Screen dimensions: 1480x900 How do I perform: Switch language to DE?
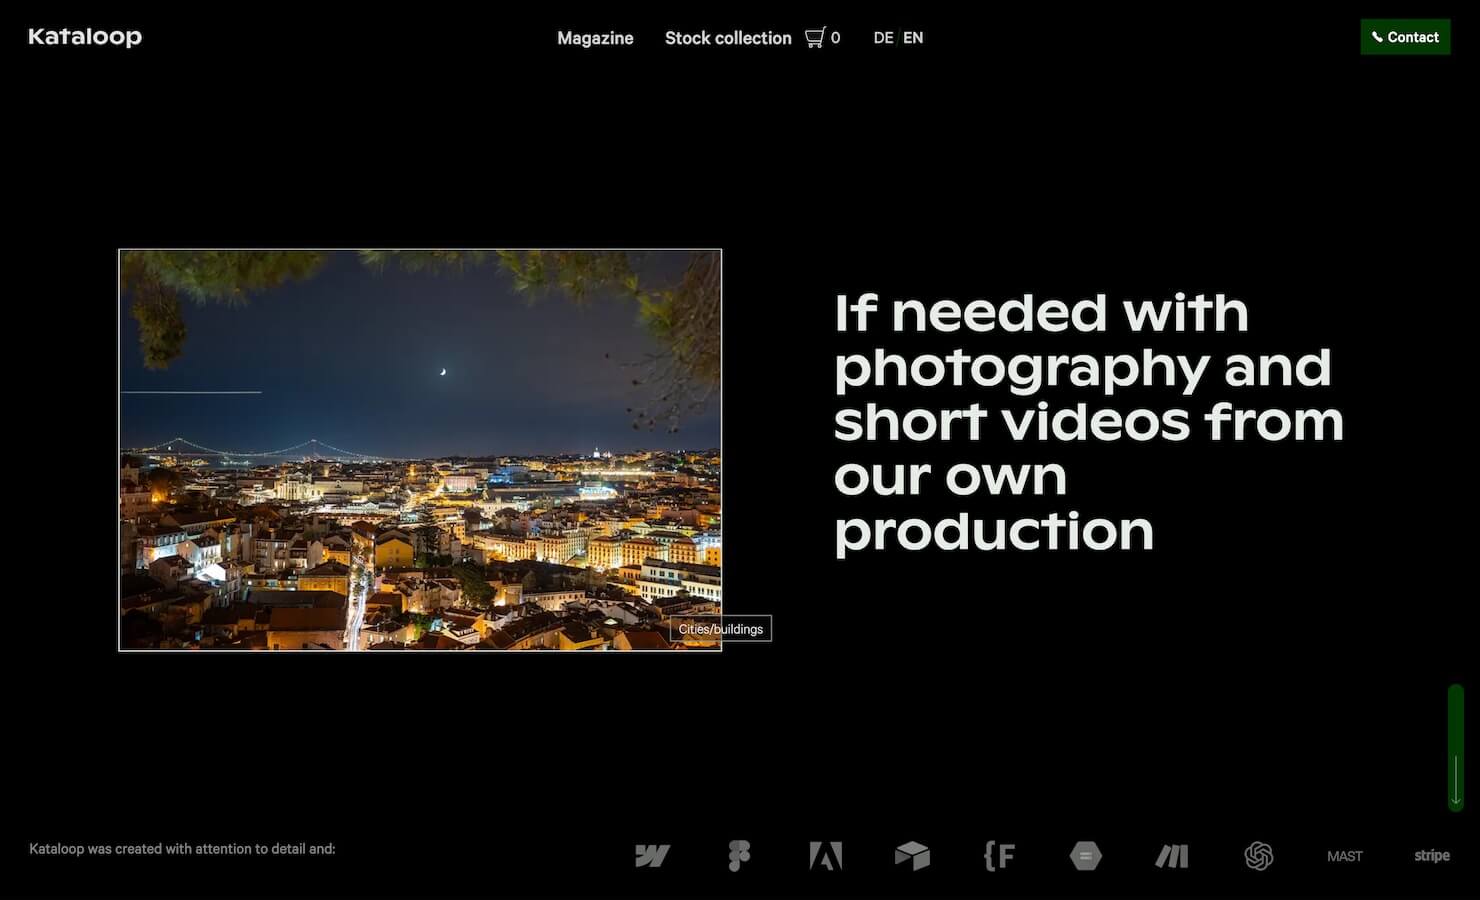[x=883, y=38]
